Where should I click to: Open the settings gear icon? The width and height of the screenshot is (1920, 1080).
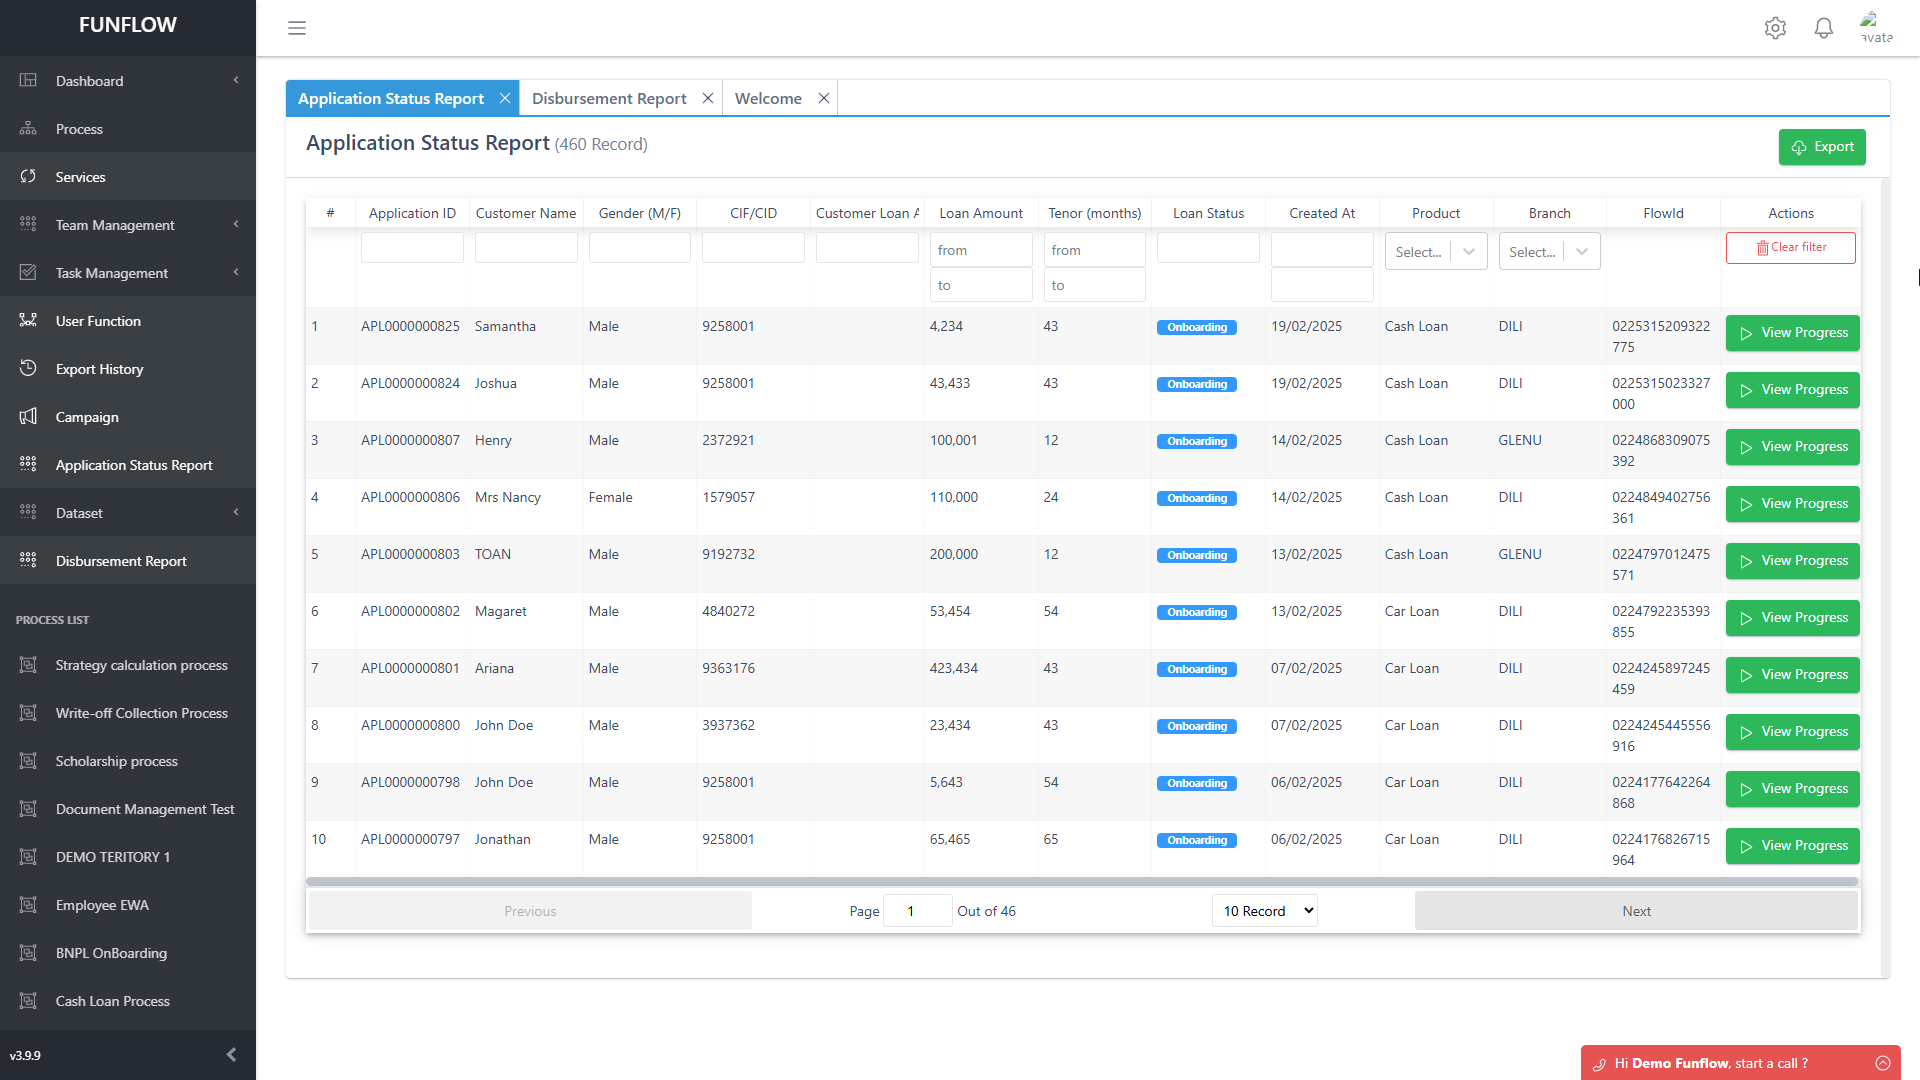click(x=1775, y=28)
